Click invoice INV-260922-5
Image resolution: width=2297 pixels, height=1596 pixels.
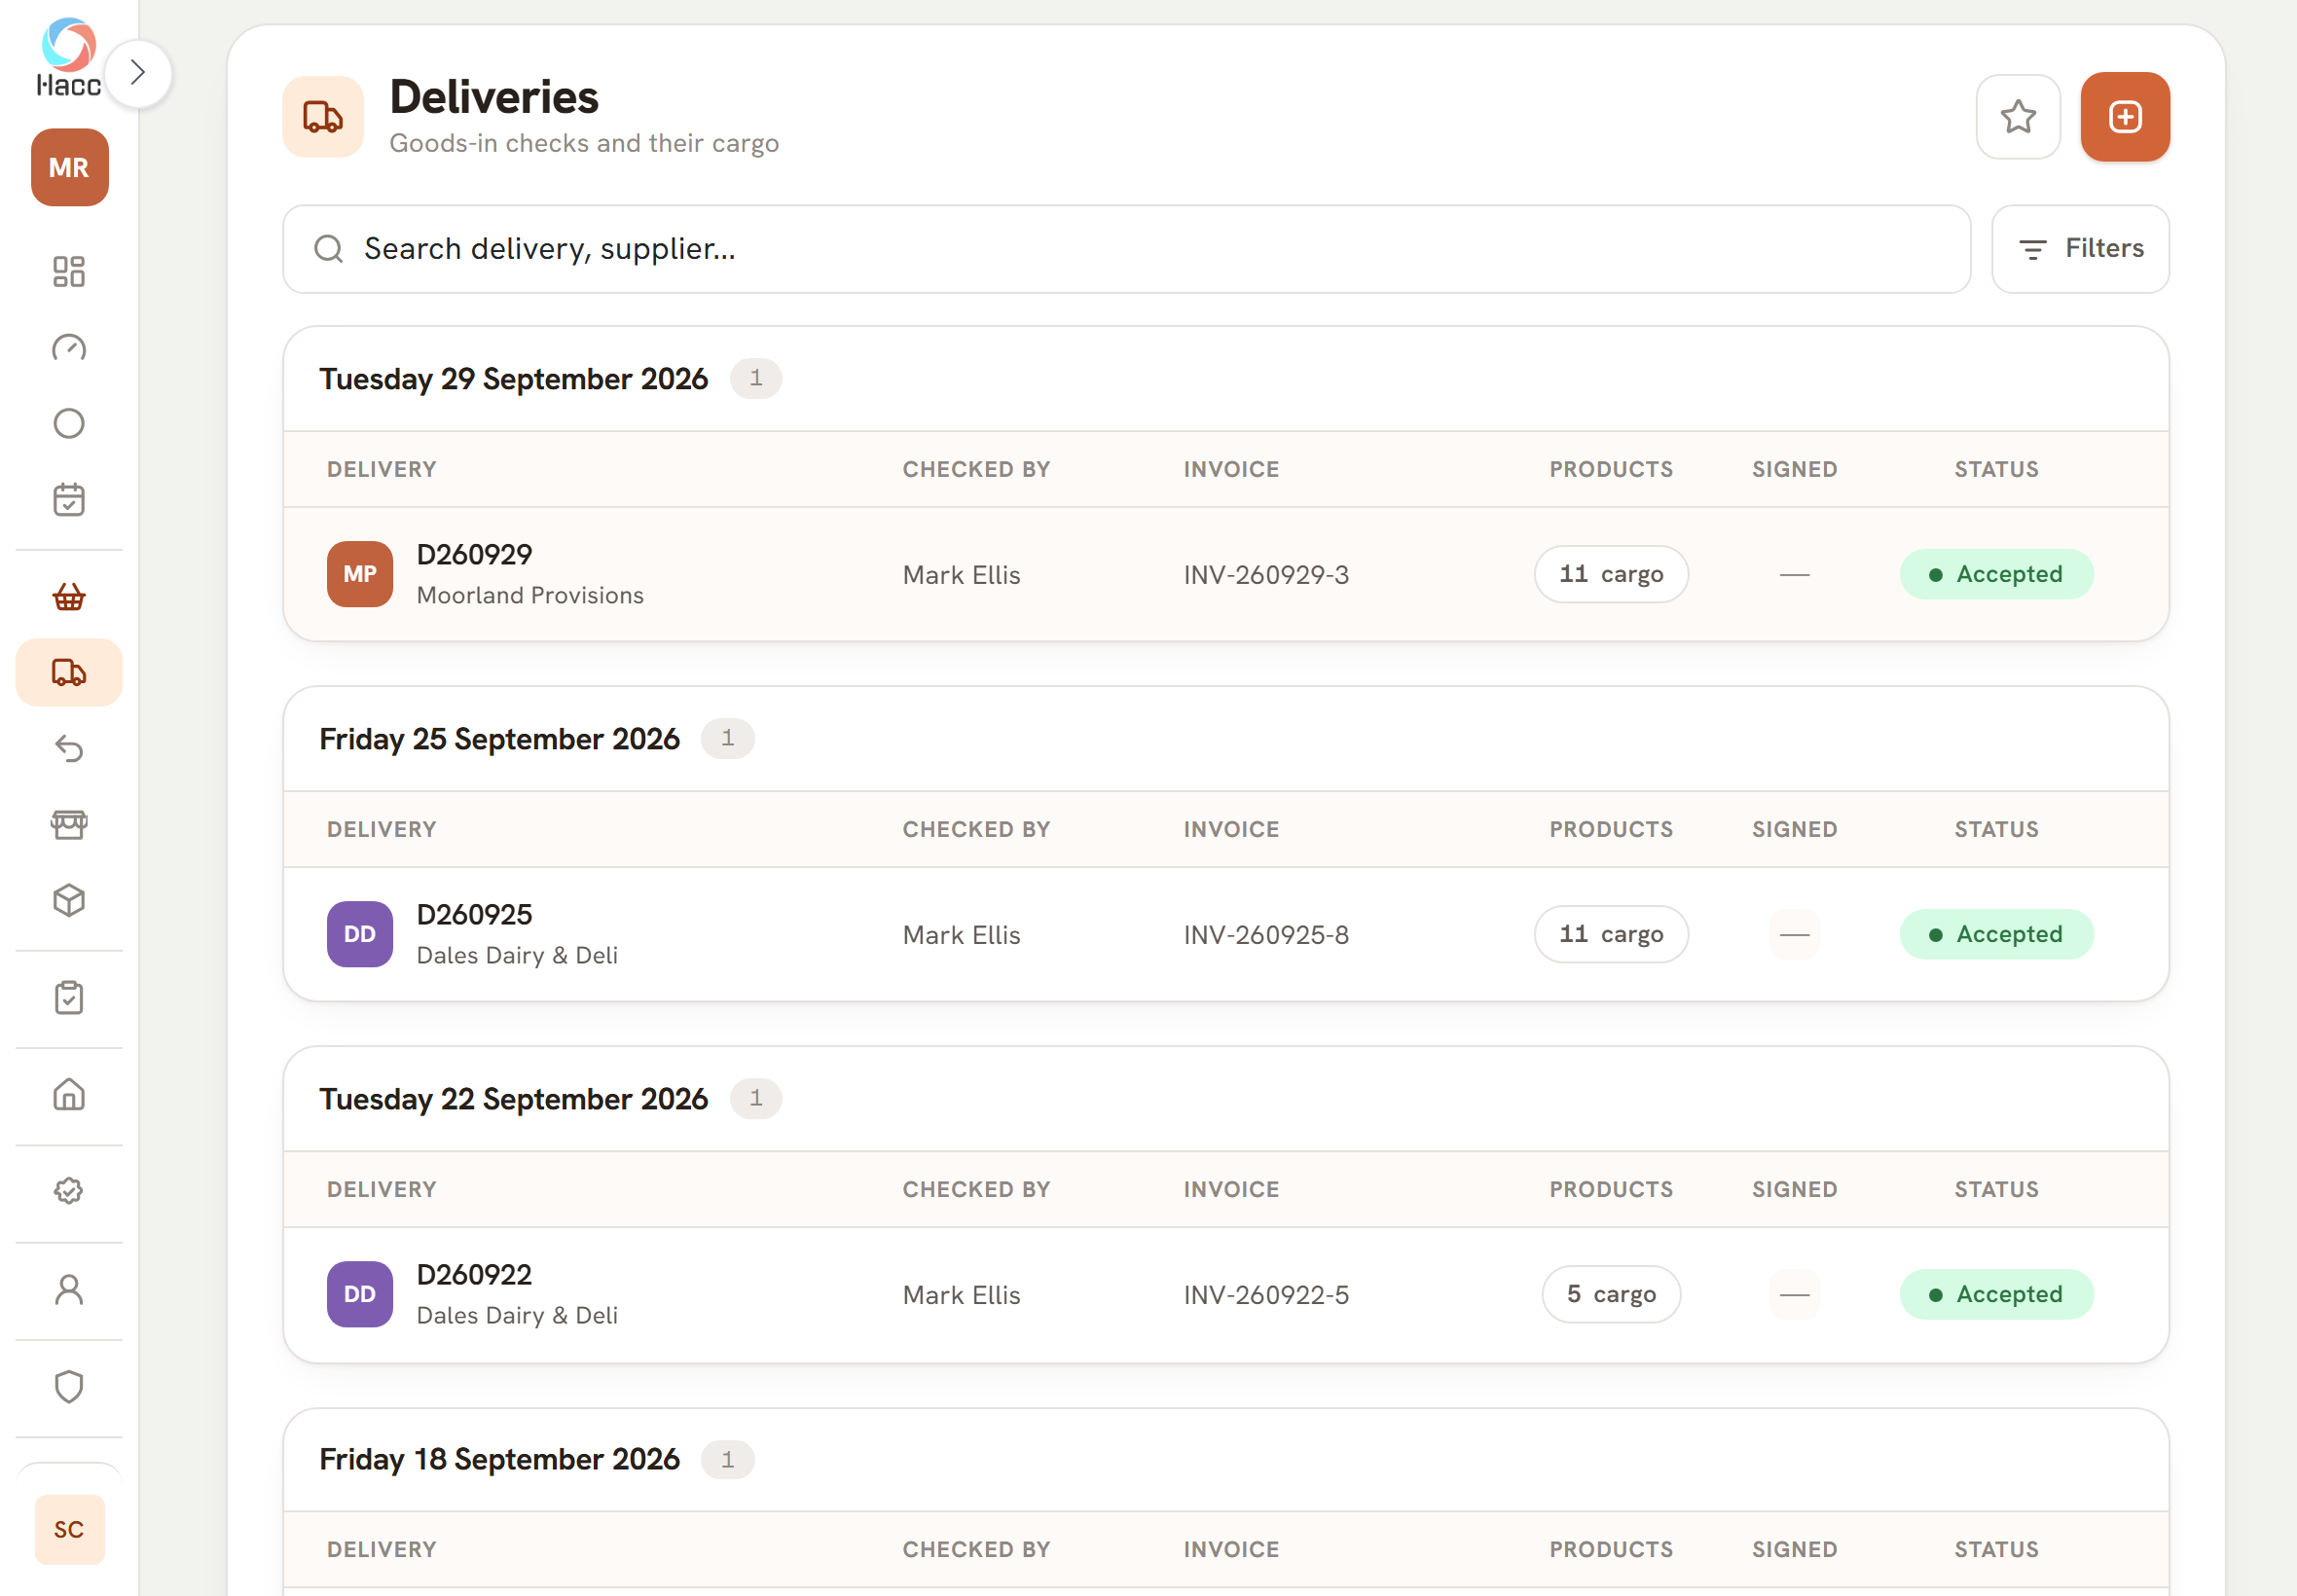(x=1266, y=1295)
